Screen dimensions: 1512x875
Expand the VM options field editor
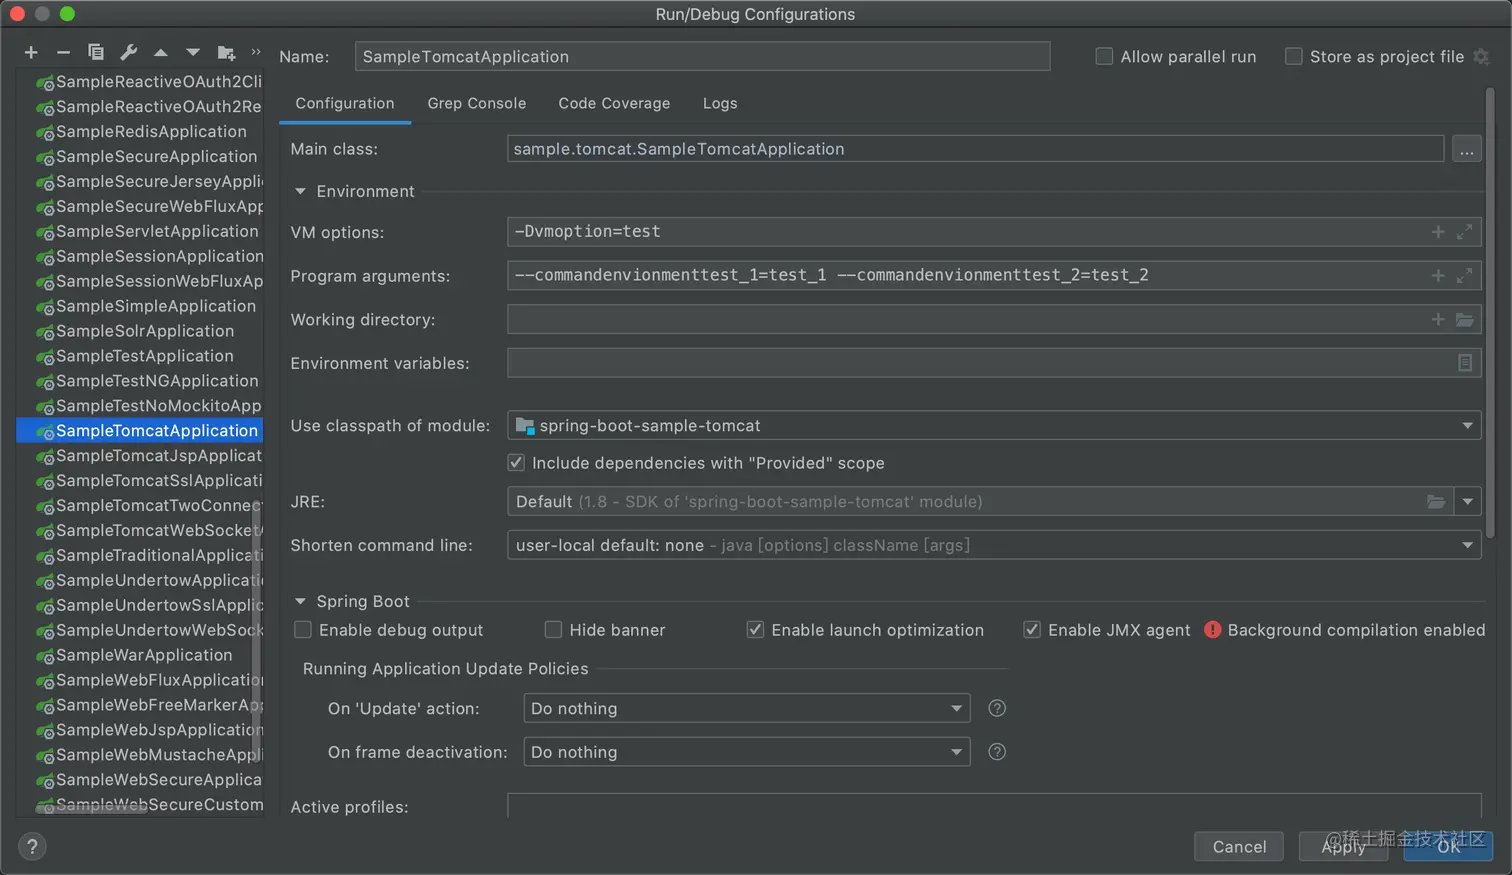[1464, 232]
